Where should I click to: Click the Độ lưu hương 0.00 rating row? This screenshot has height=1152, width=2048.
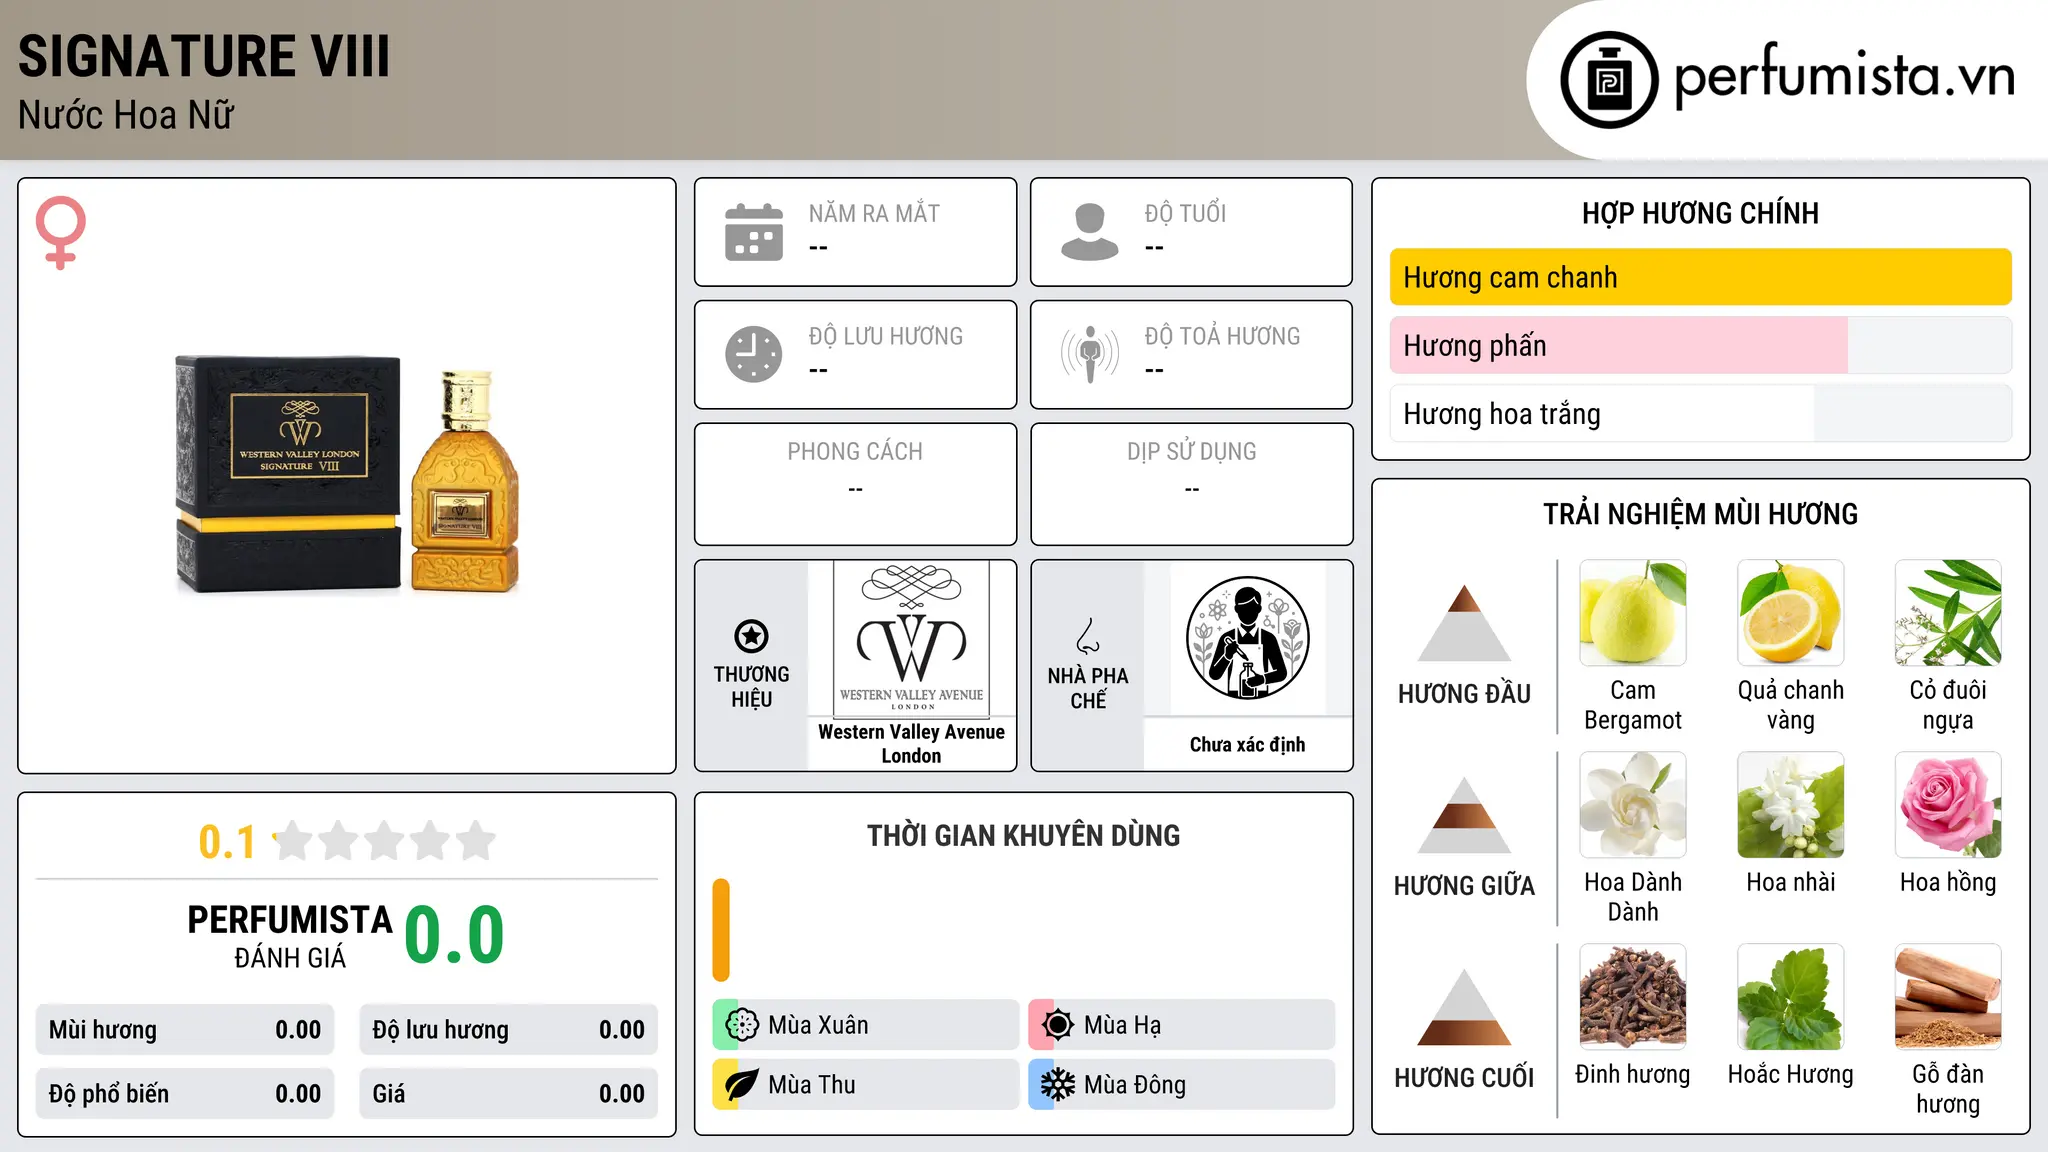[x=508, y=1030]
